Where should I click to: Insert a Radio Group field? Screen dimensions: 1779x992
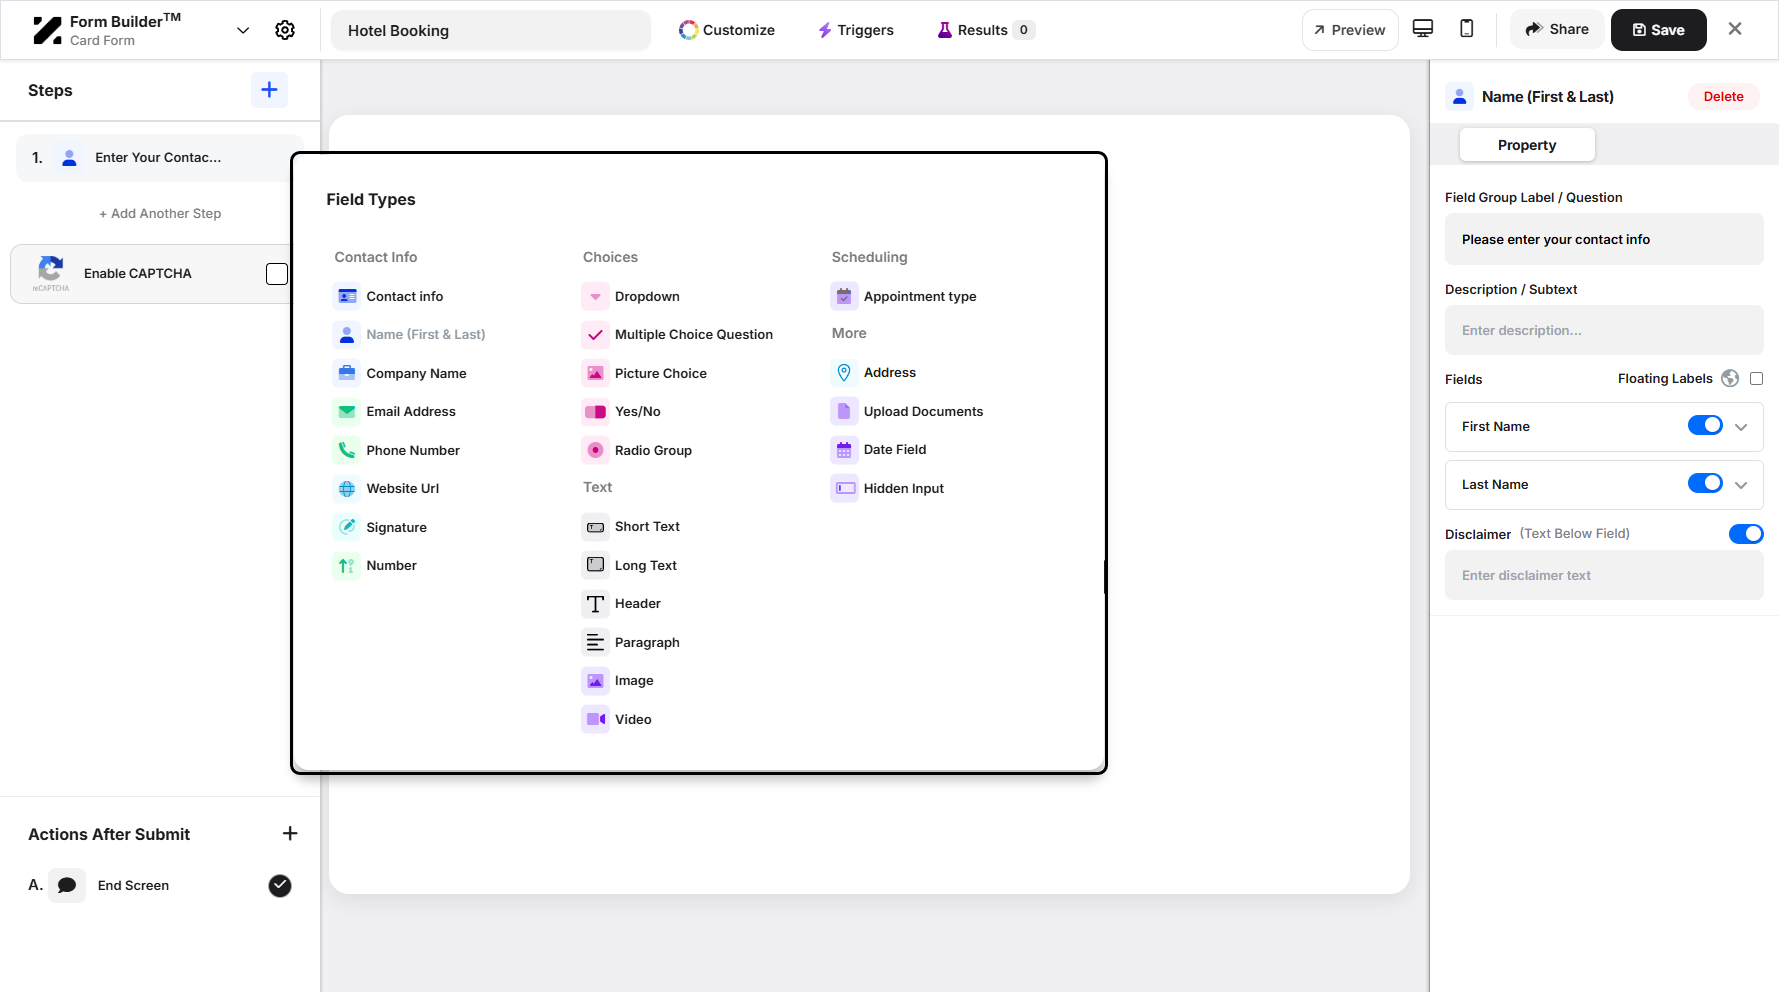point(638,450)
